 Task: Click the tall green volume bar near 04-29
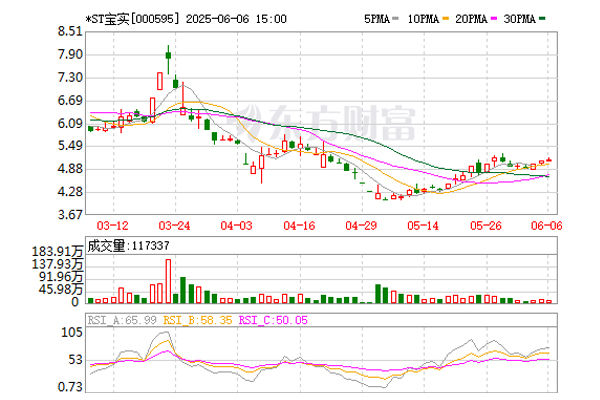point(378,293)
